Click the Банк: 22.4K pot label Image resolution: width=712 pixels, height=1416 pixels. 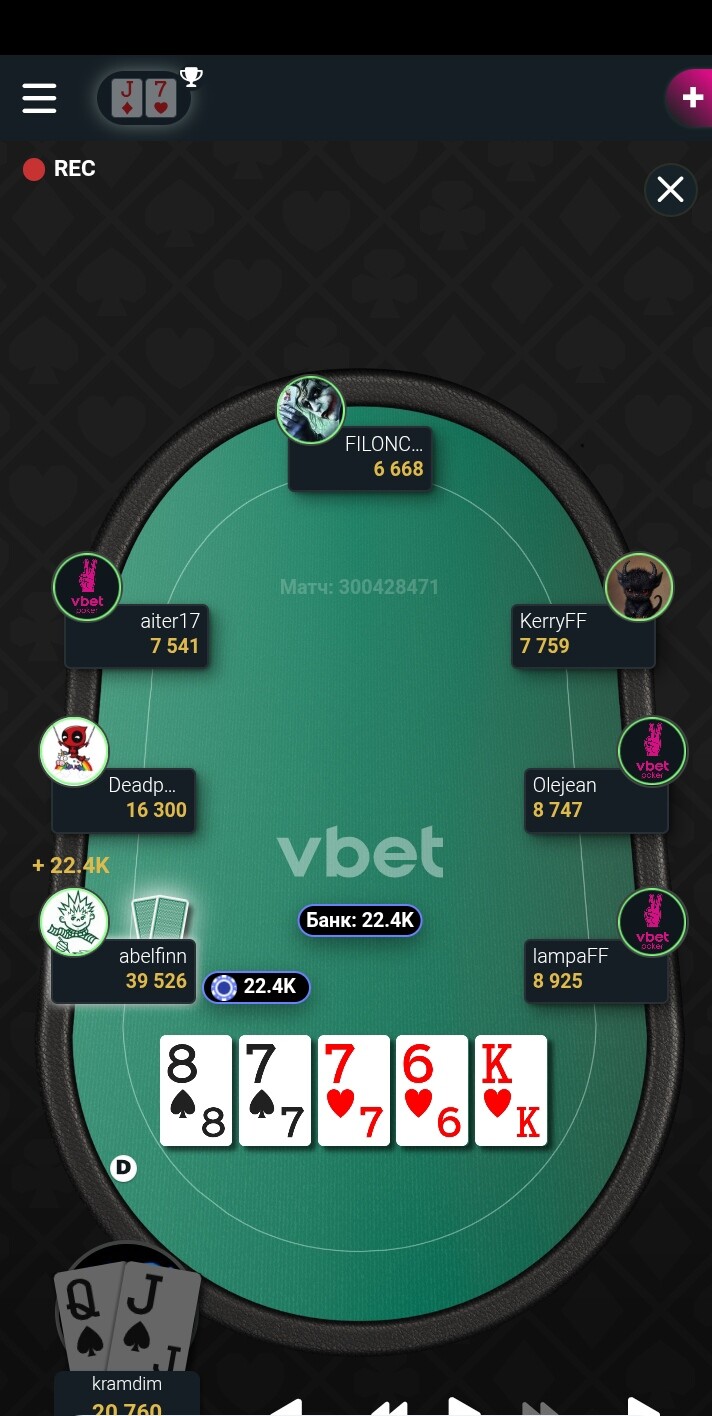[x=360, y=921]
